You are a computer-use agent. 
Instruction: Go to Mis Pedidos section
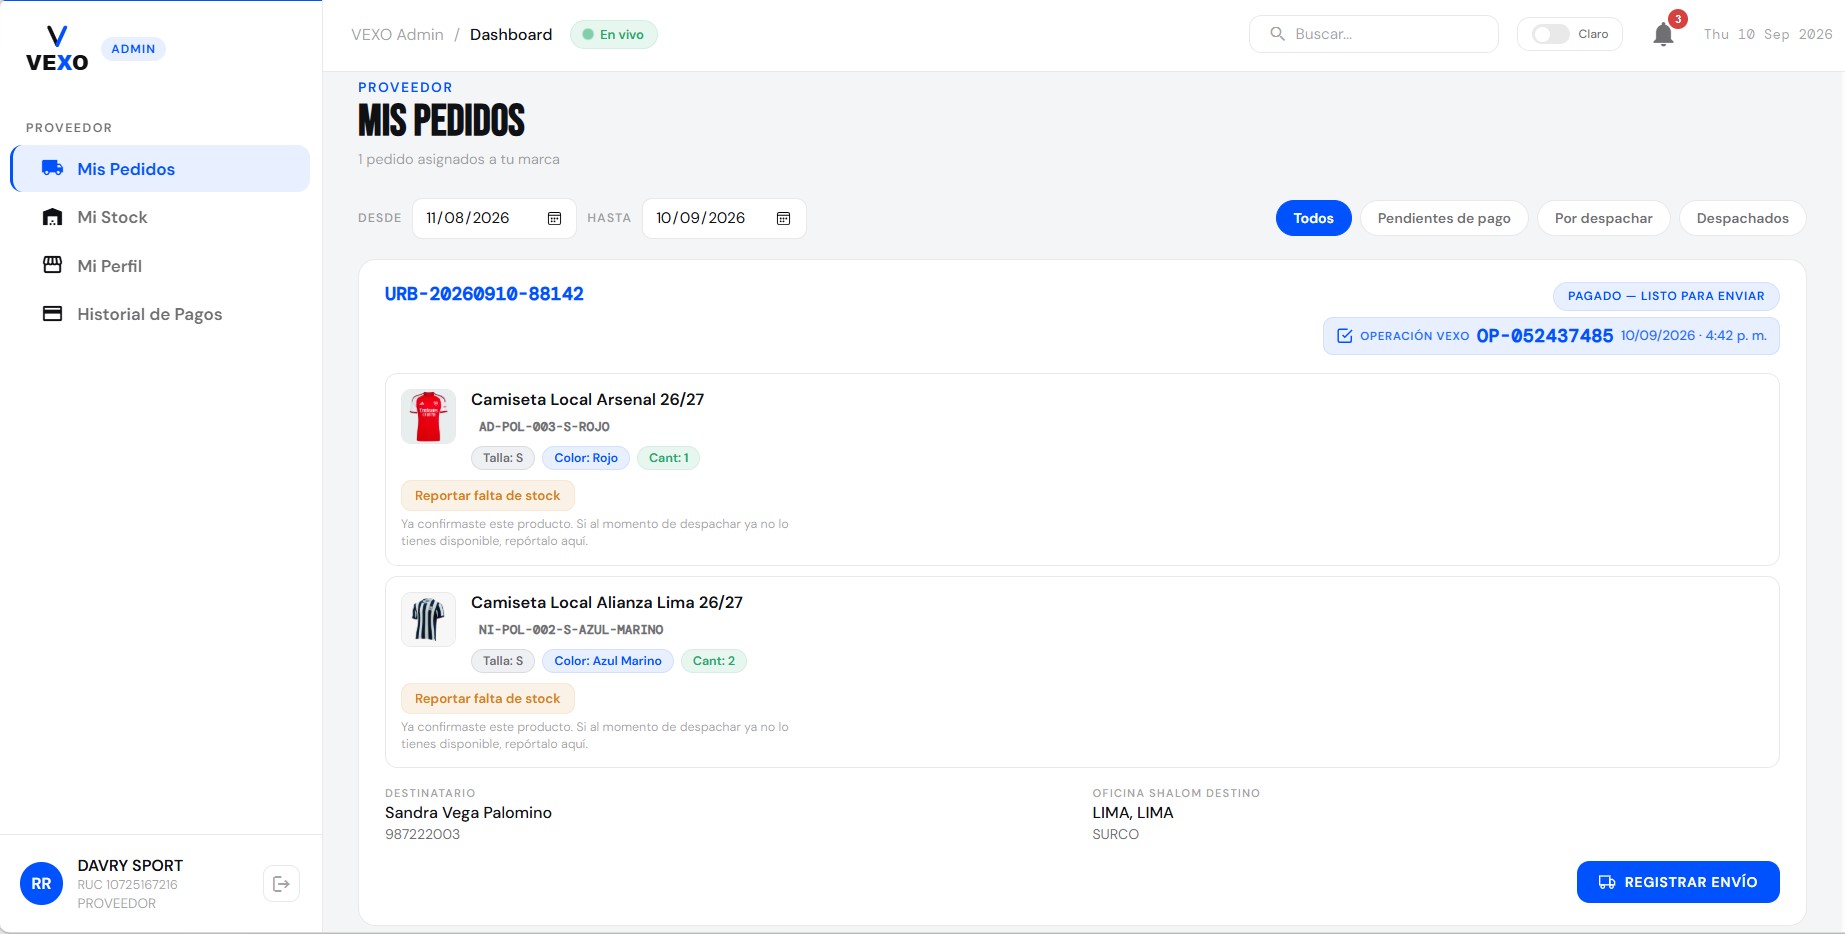pos(161,168)
